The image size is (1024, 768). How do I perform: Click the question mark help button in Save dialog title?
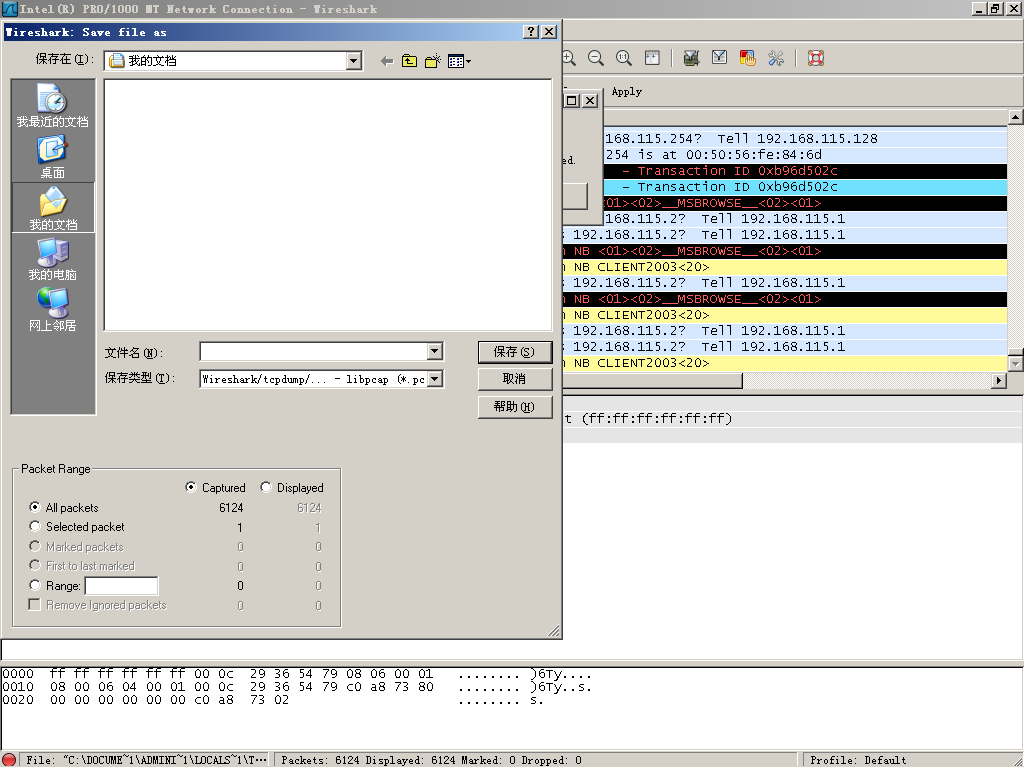[532, 32]
